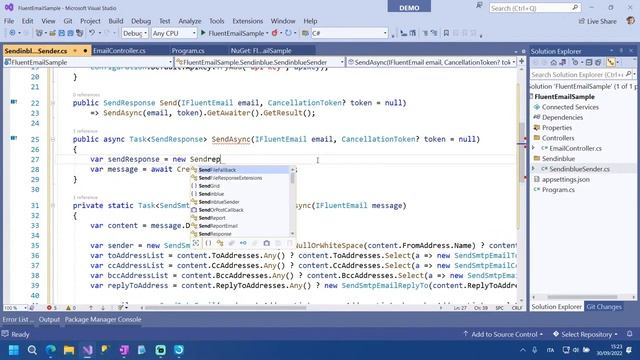
Task: Click Add to Source Control
Action: pyautogui.click(x=503, y=334)
